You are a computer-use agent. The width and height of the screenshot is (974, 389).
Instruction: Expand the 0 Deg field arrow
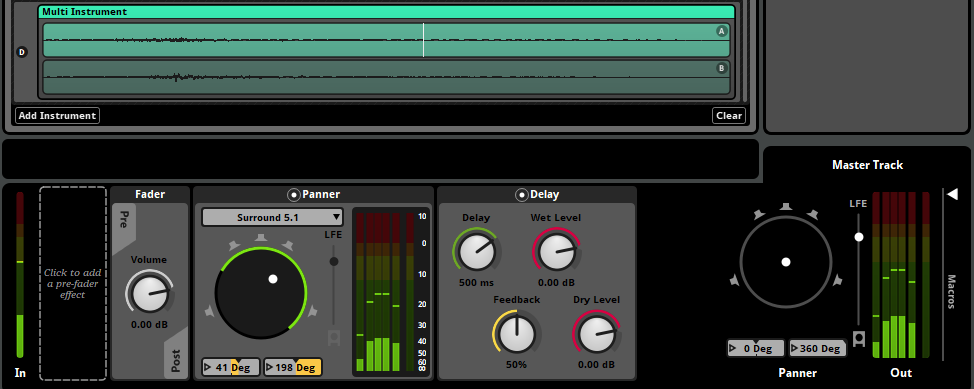(x=733, y=348)
